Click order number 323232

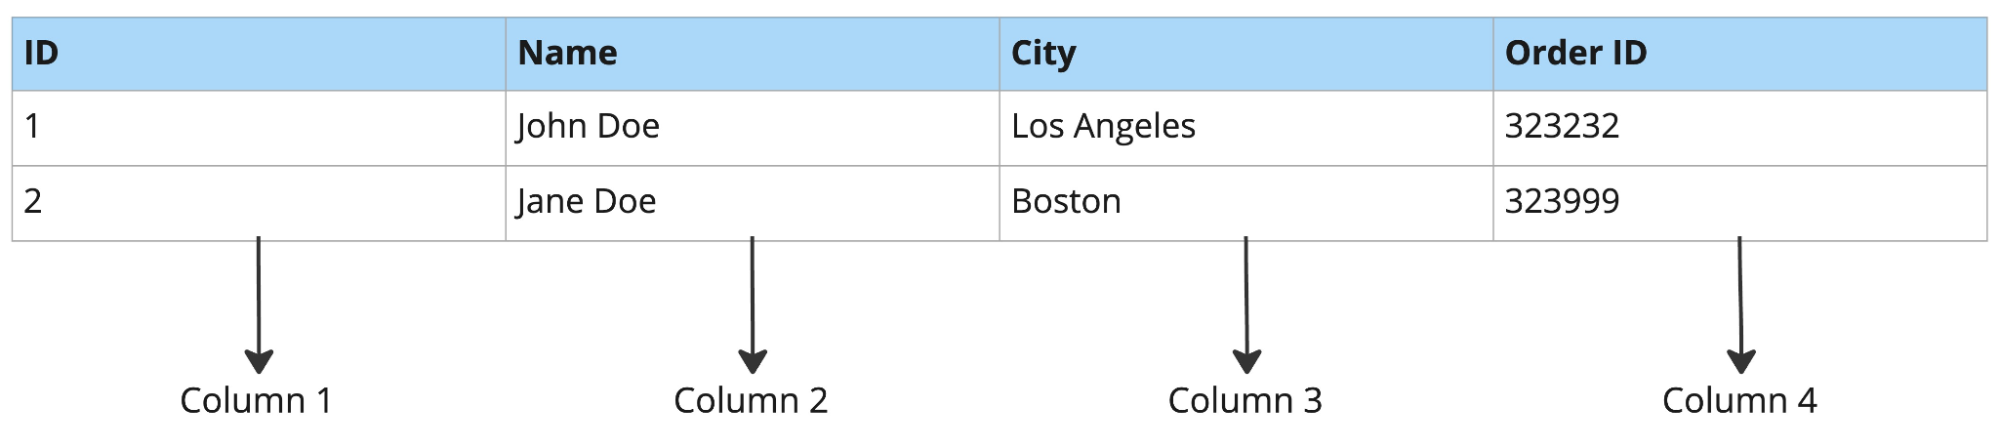[x=1561, y=127]
